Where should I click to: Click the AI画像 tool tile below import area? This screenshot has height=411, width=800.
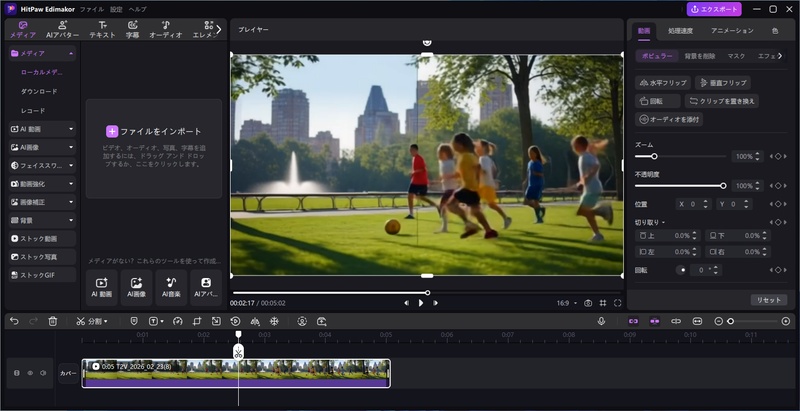tap(136, 288)
